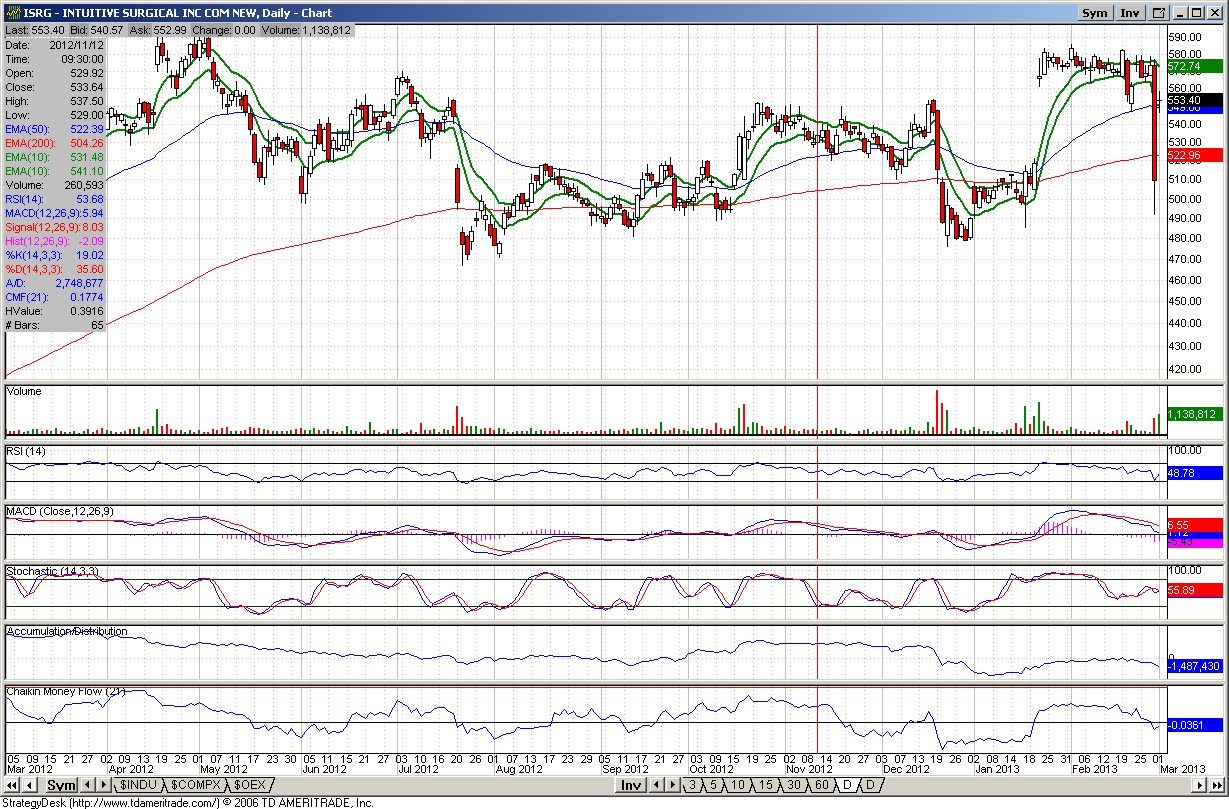
Task: Click the Signal(12,26,9): 8.03 data row
Action: [55, 227]
